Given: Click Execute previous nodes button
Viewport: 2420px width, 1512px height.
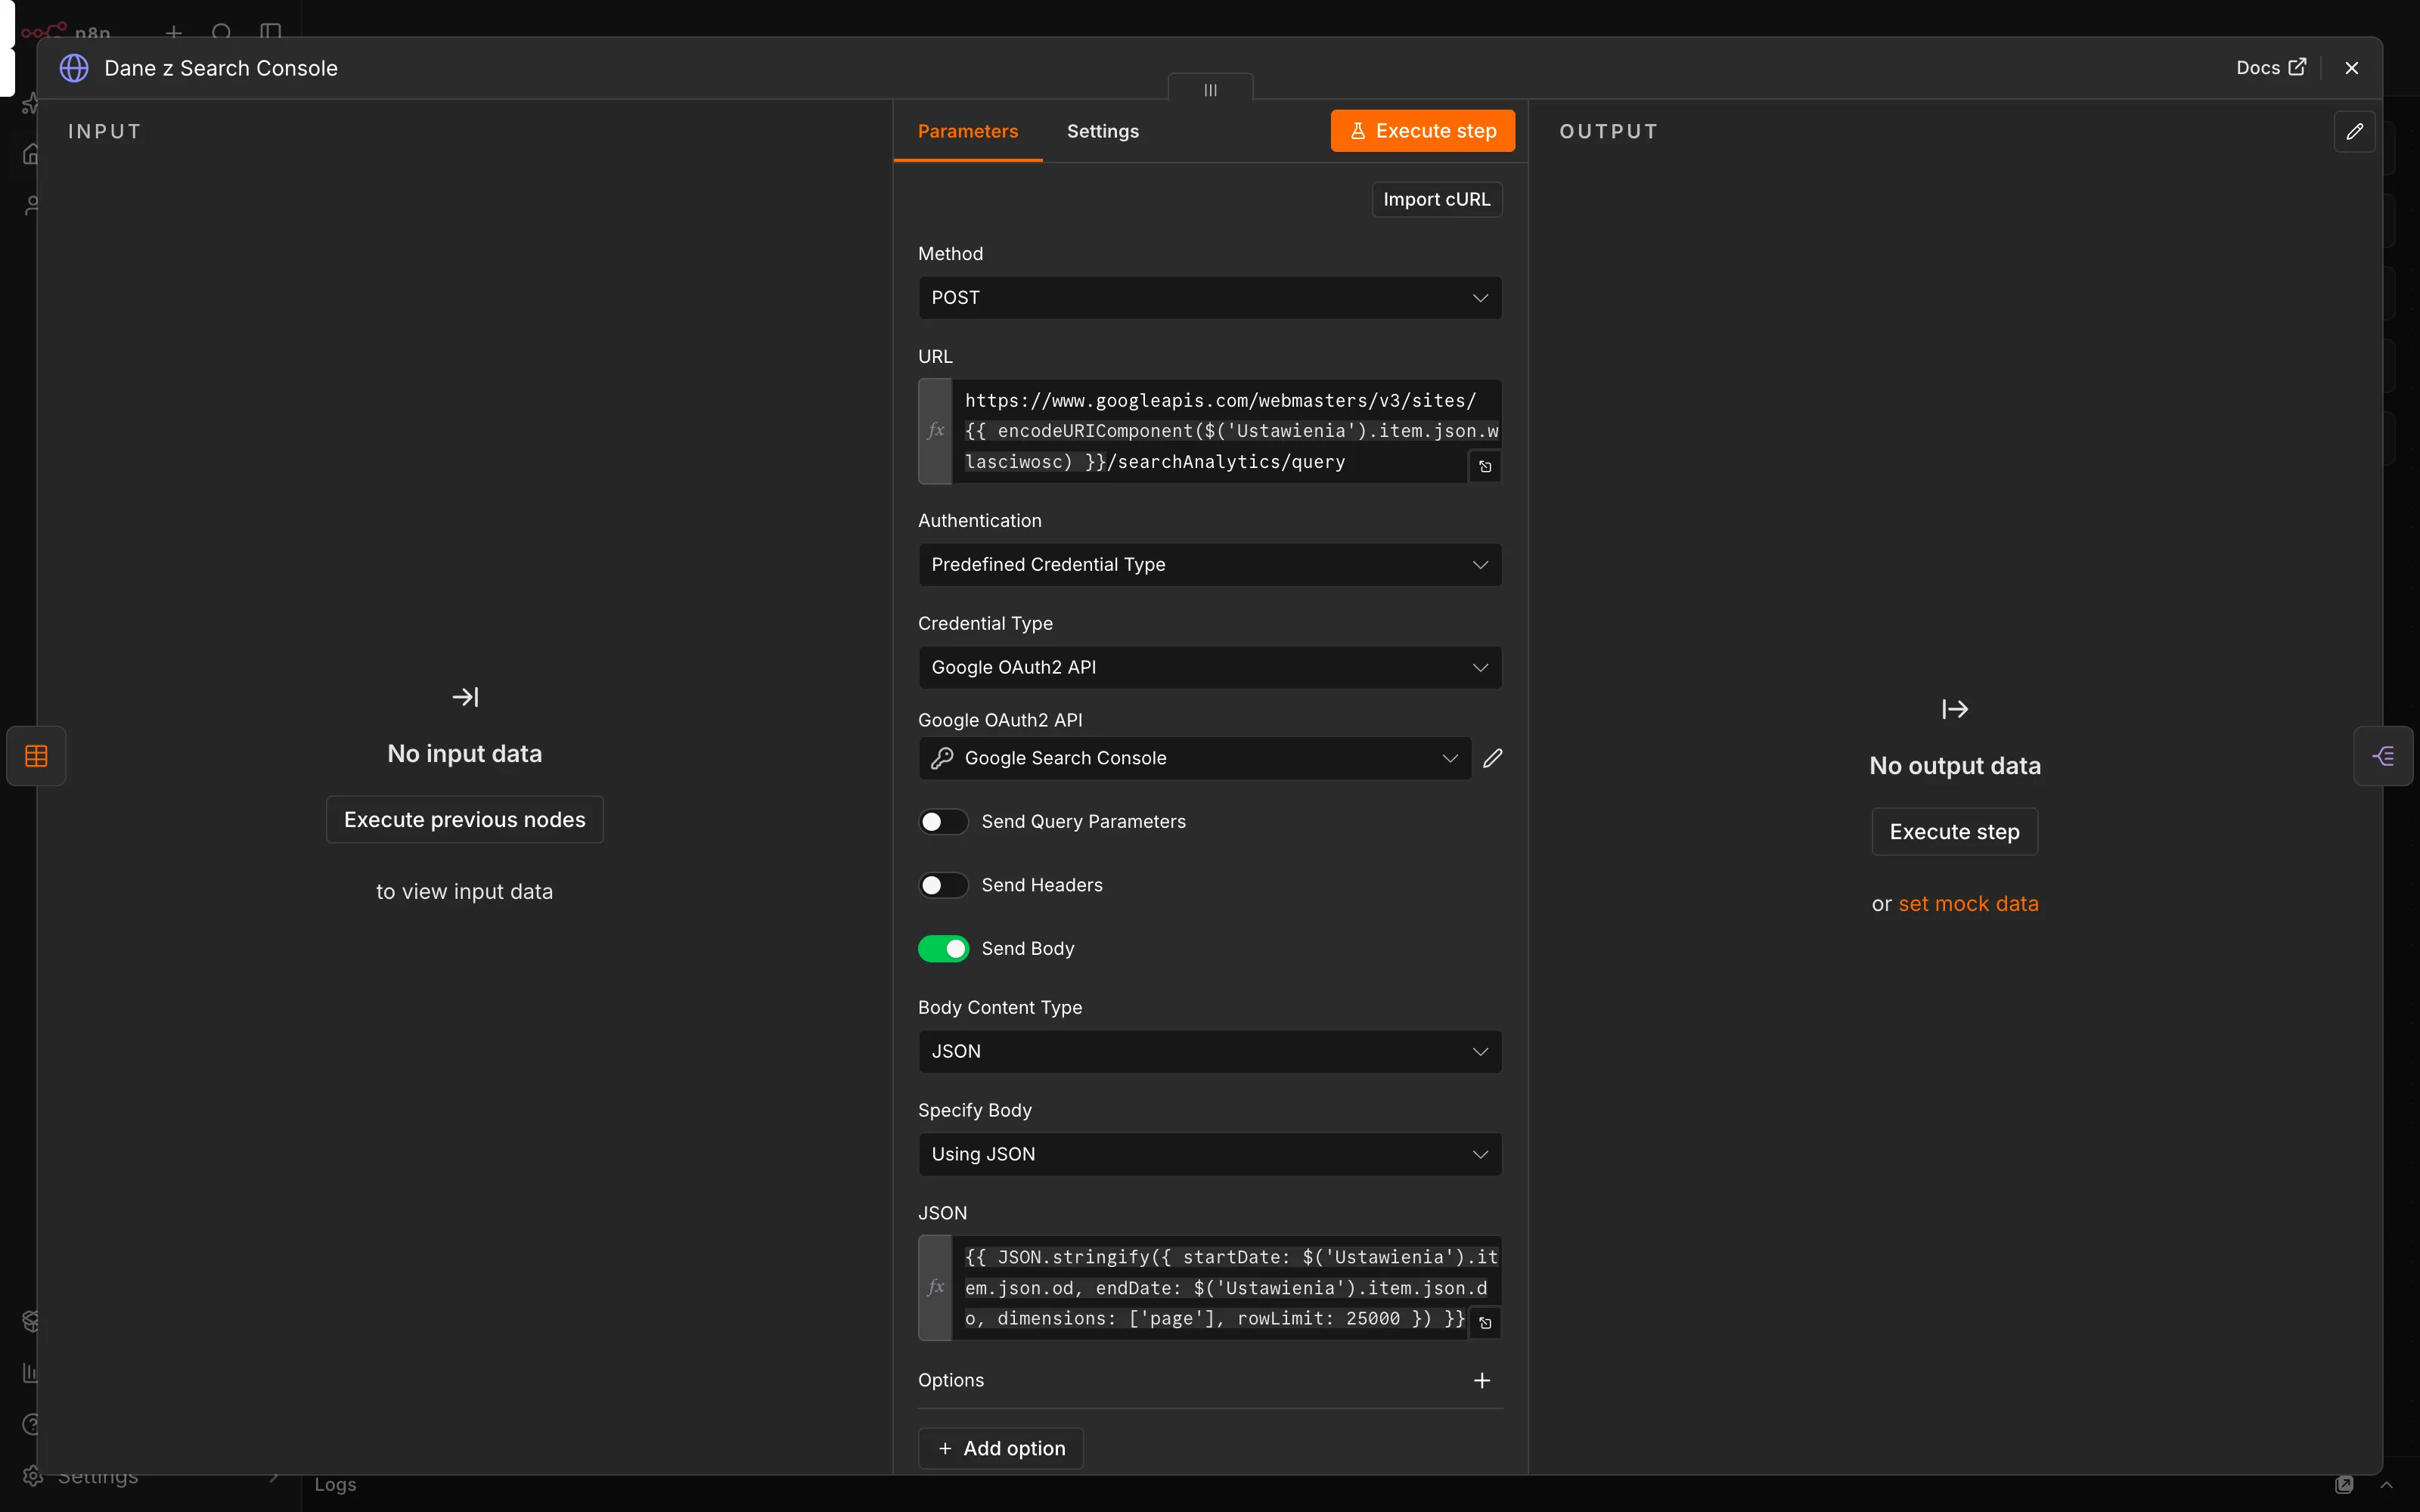Looking at the screenshot, I should click(464, 819).
